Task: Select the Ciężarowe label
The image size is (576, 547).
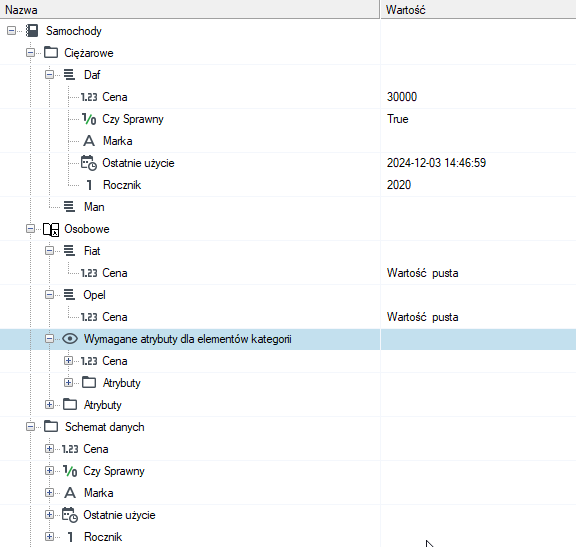Action: coord(89,53)
